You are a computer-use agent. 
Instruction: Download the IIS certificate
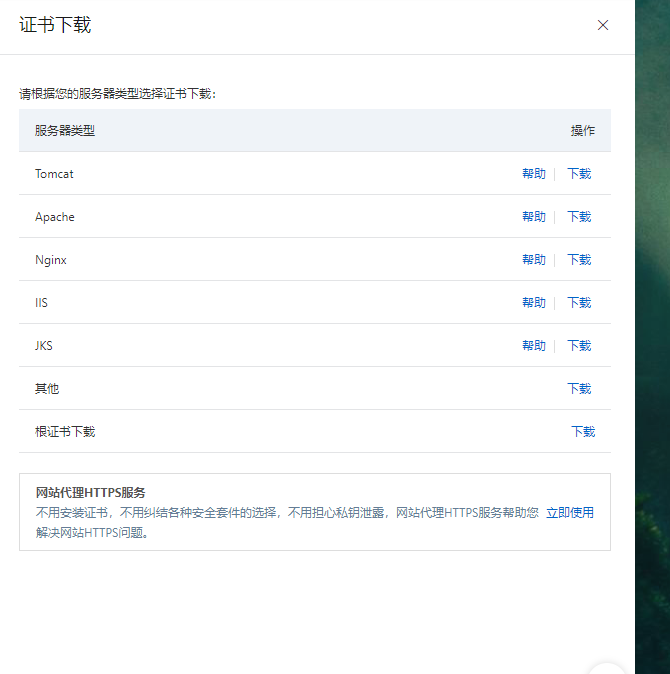579,303
